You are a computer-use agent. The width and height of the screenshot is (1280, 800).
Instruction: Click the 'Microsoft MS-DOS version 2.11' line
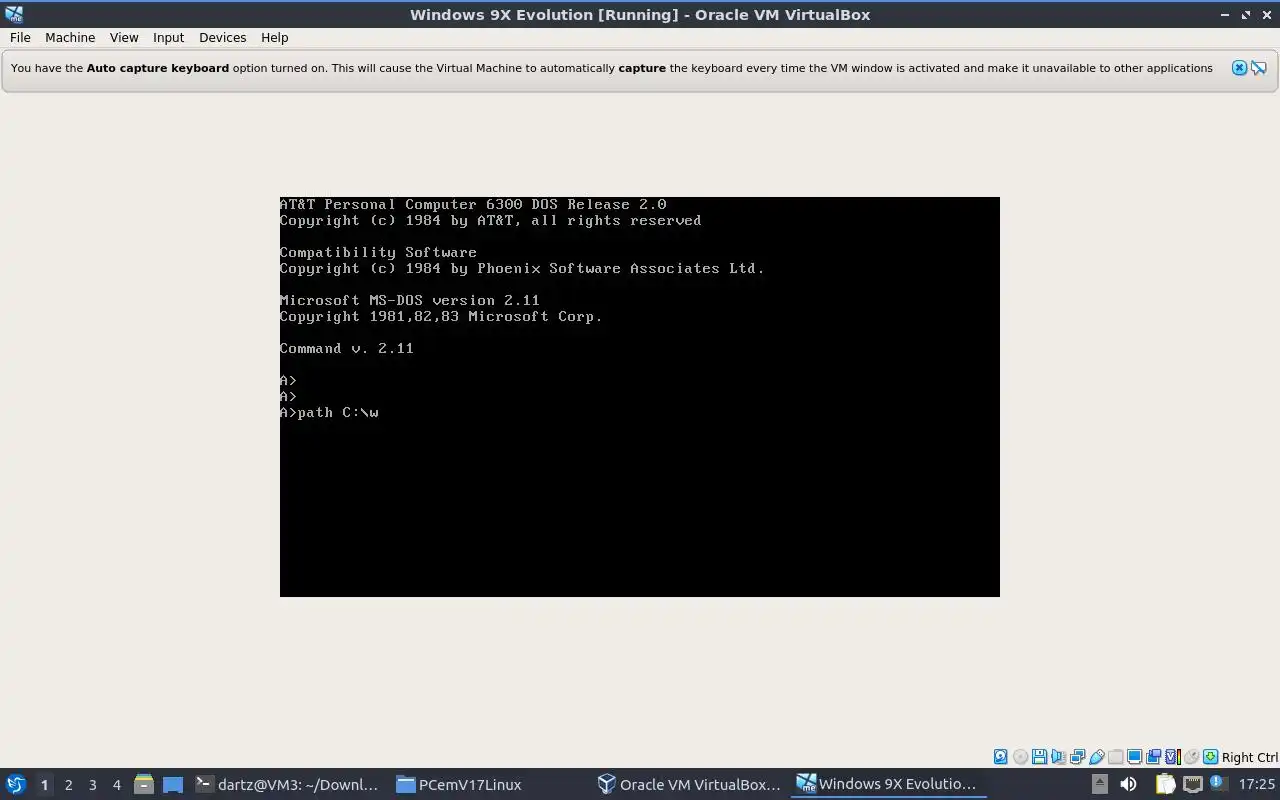click(x=410, y=300)
